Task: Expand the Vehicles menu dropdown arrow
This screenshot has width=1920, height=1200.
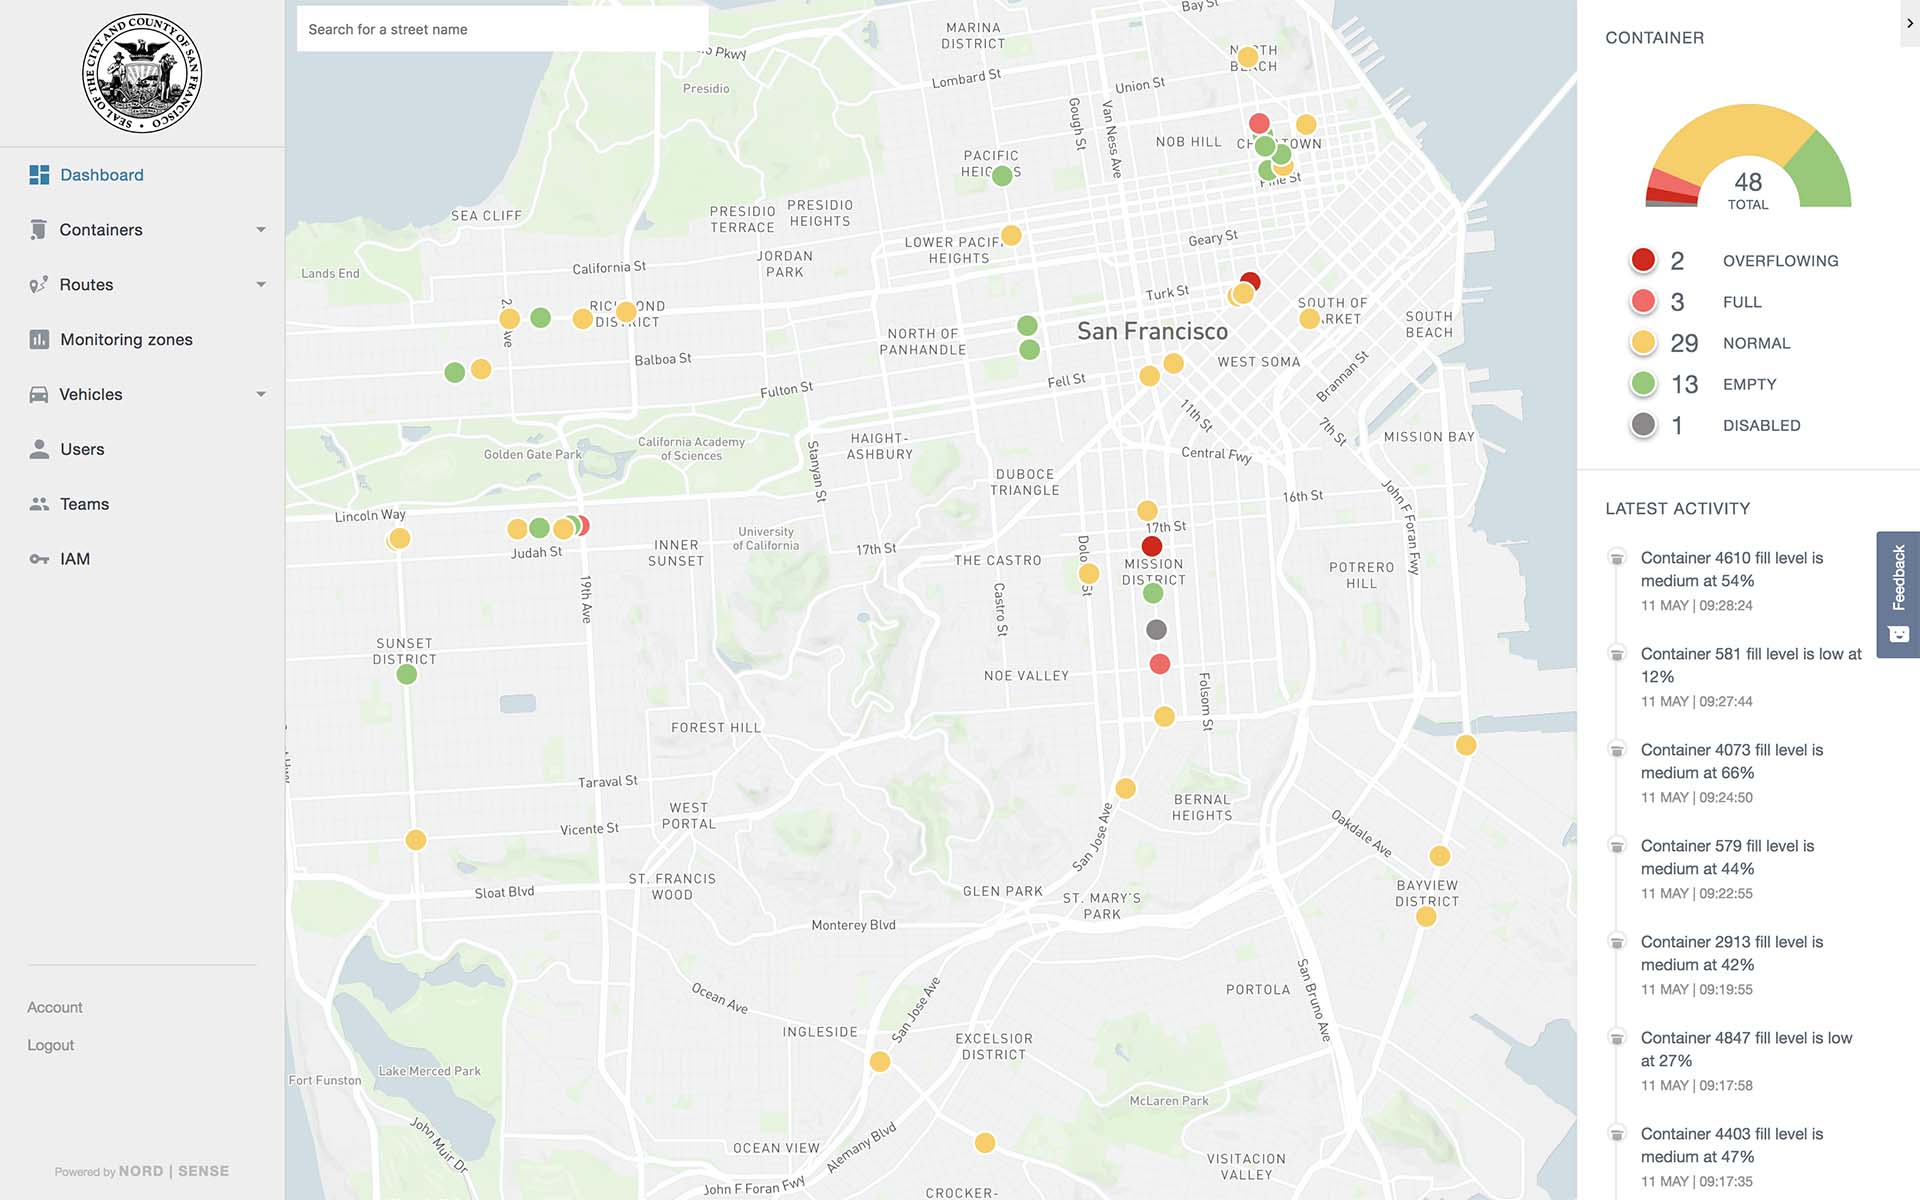Action: click(x=261, y=394)
